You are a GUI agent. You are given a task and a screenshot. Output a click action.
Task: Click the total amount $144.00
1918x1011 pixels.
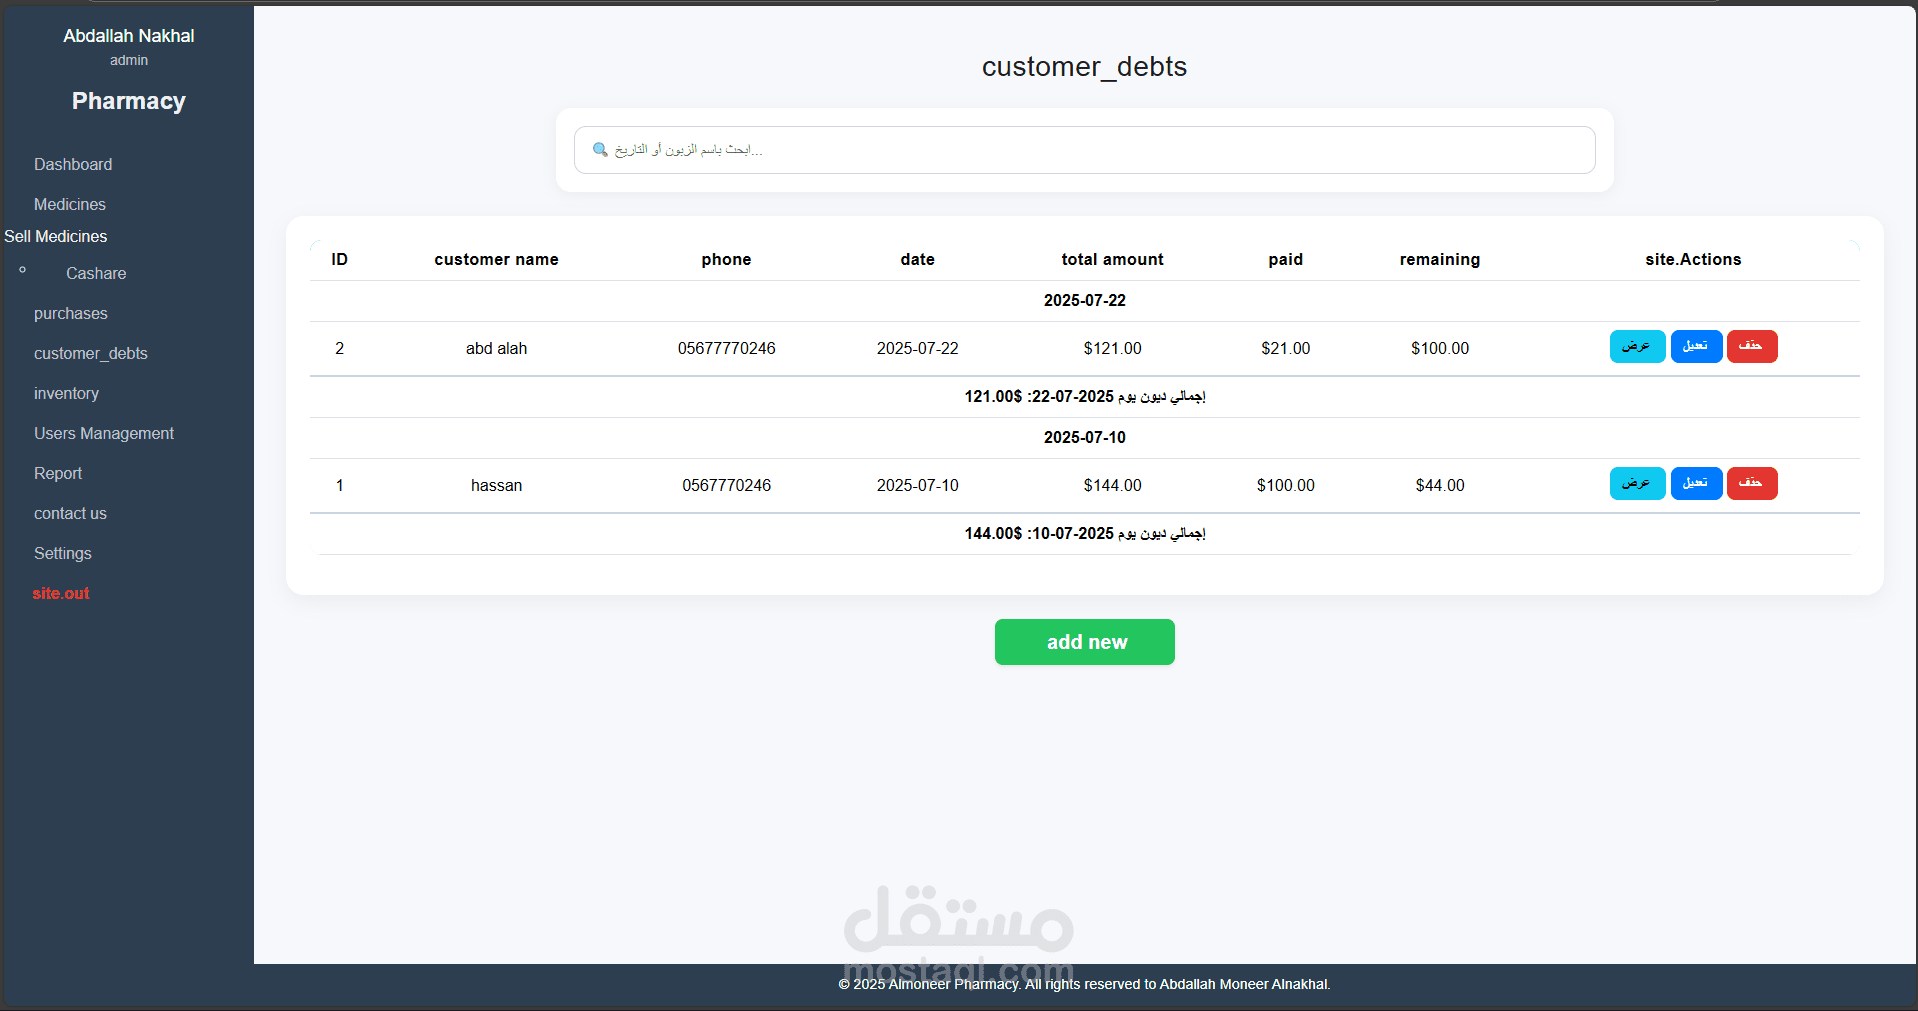point(1112,485)
